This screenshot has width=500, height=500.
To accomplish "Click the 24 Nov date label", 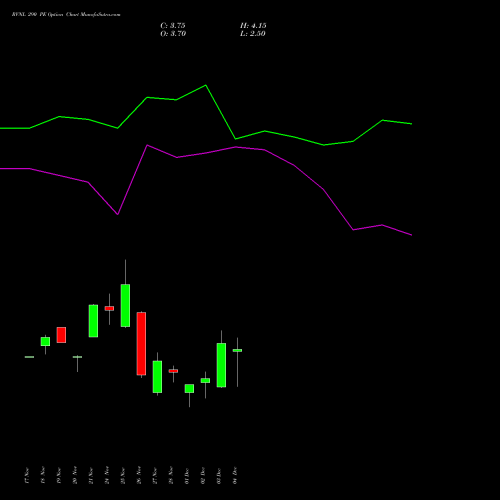I will pos(107,476).
